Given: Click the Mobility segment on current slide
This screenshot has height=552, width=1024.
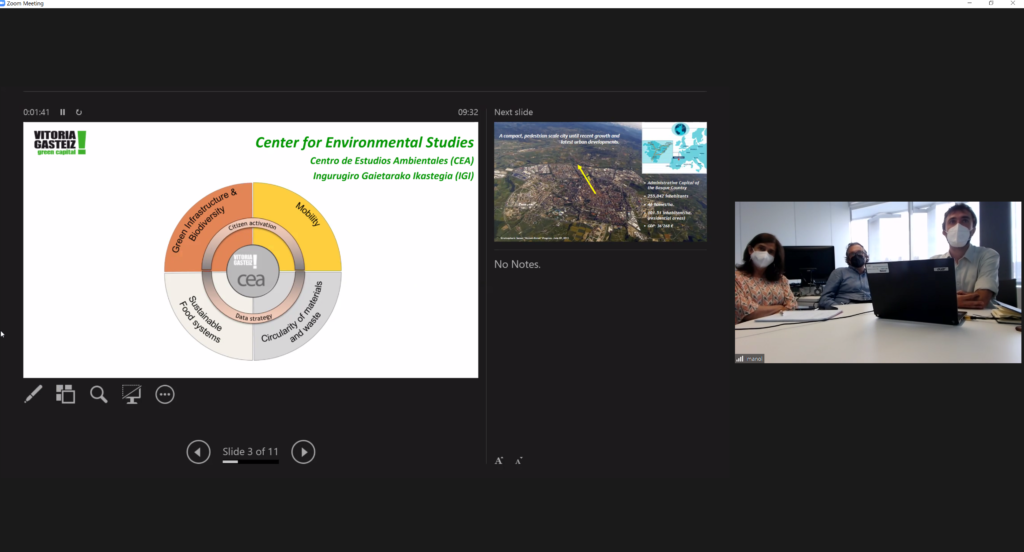Looking at the screenshot, I should click(306, 224).
